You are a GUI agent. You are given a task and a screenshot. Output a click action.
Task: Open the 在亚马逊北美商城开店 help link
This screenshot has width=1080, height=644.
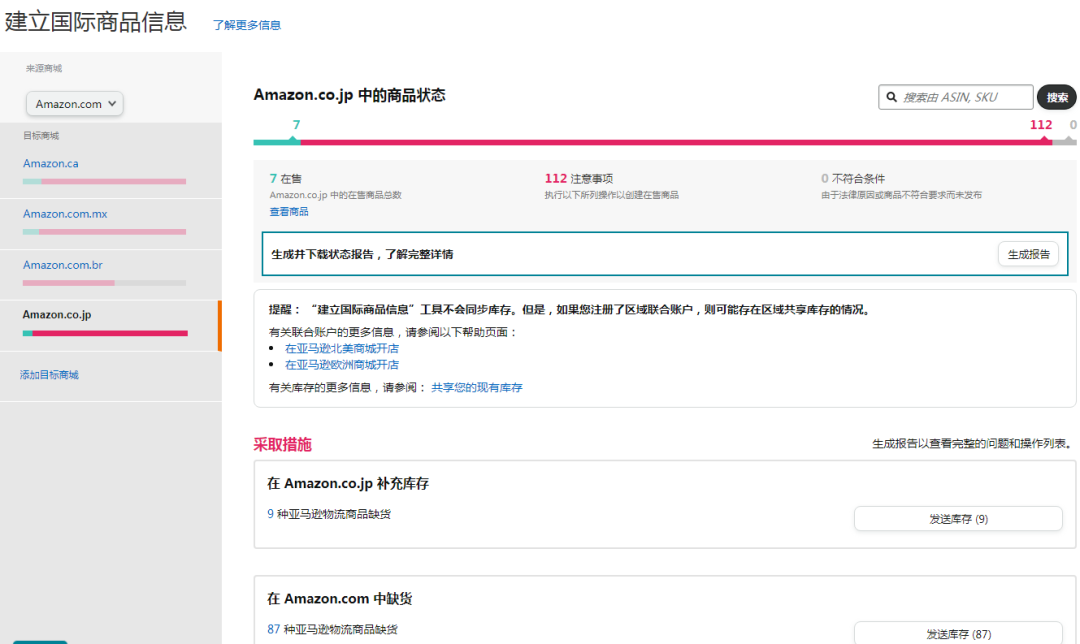pyautogui.click(x=342, y=349)
